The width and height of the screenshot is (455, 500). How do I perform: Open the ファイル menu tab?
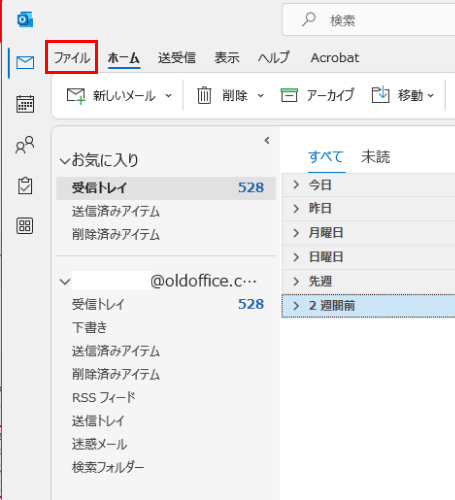pos(72,57)
